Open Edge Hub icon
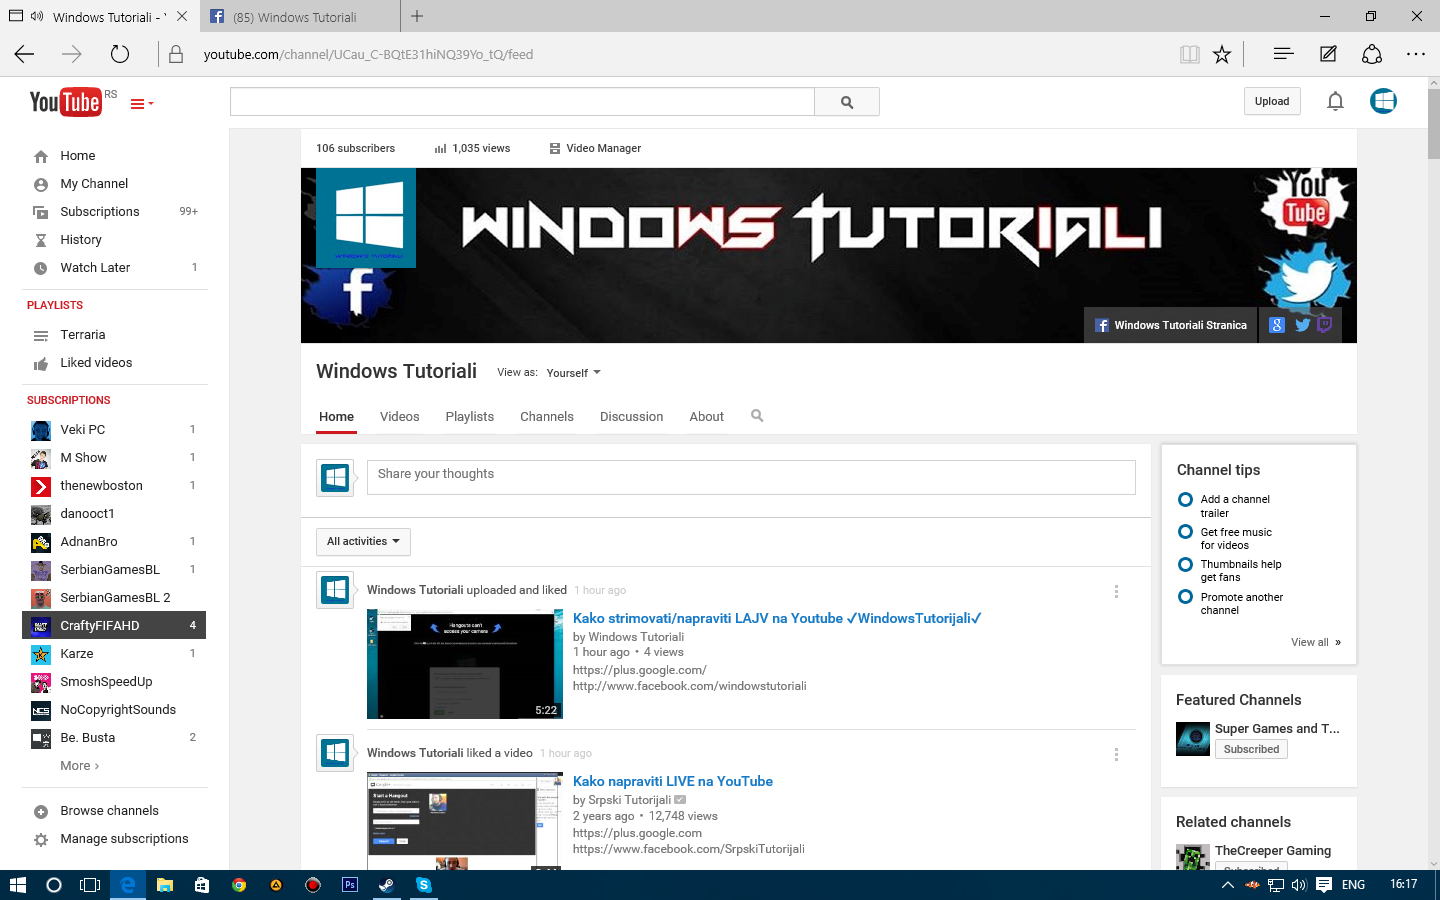 (1284, 54)
